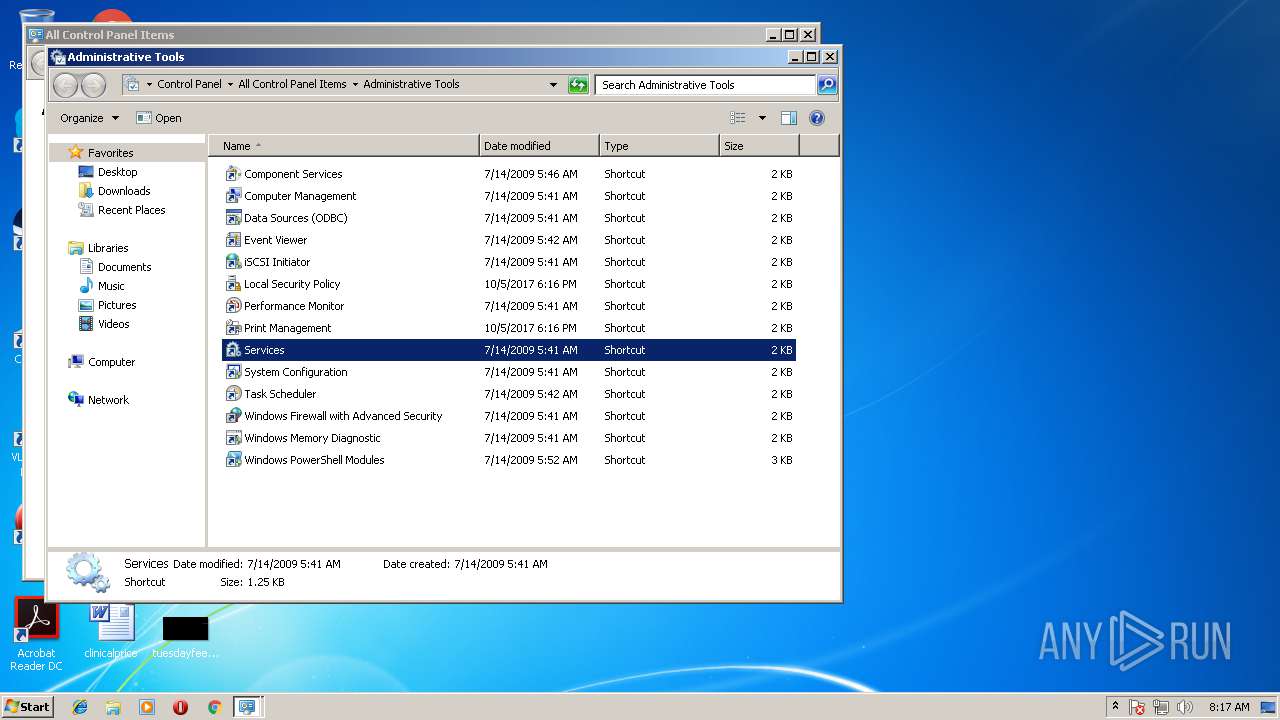The width and height of the screenshot is (1280, 720).
Task: Launch Internet Explorer from the taskbar
Action: (x=80, y=707)
